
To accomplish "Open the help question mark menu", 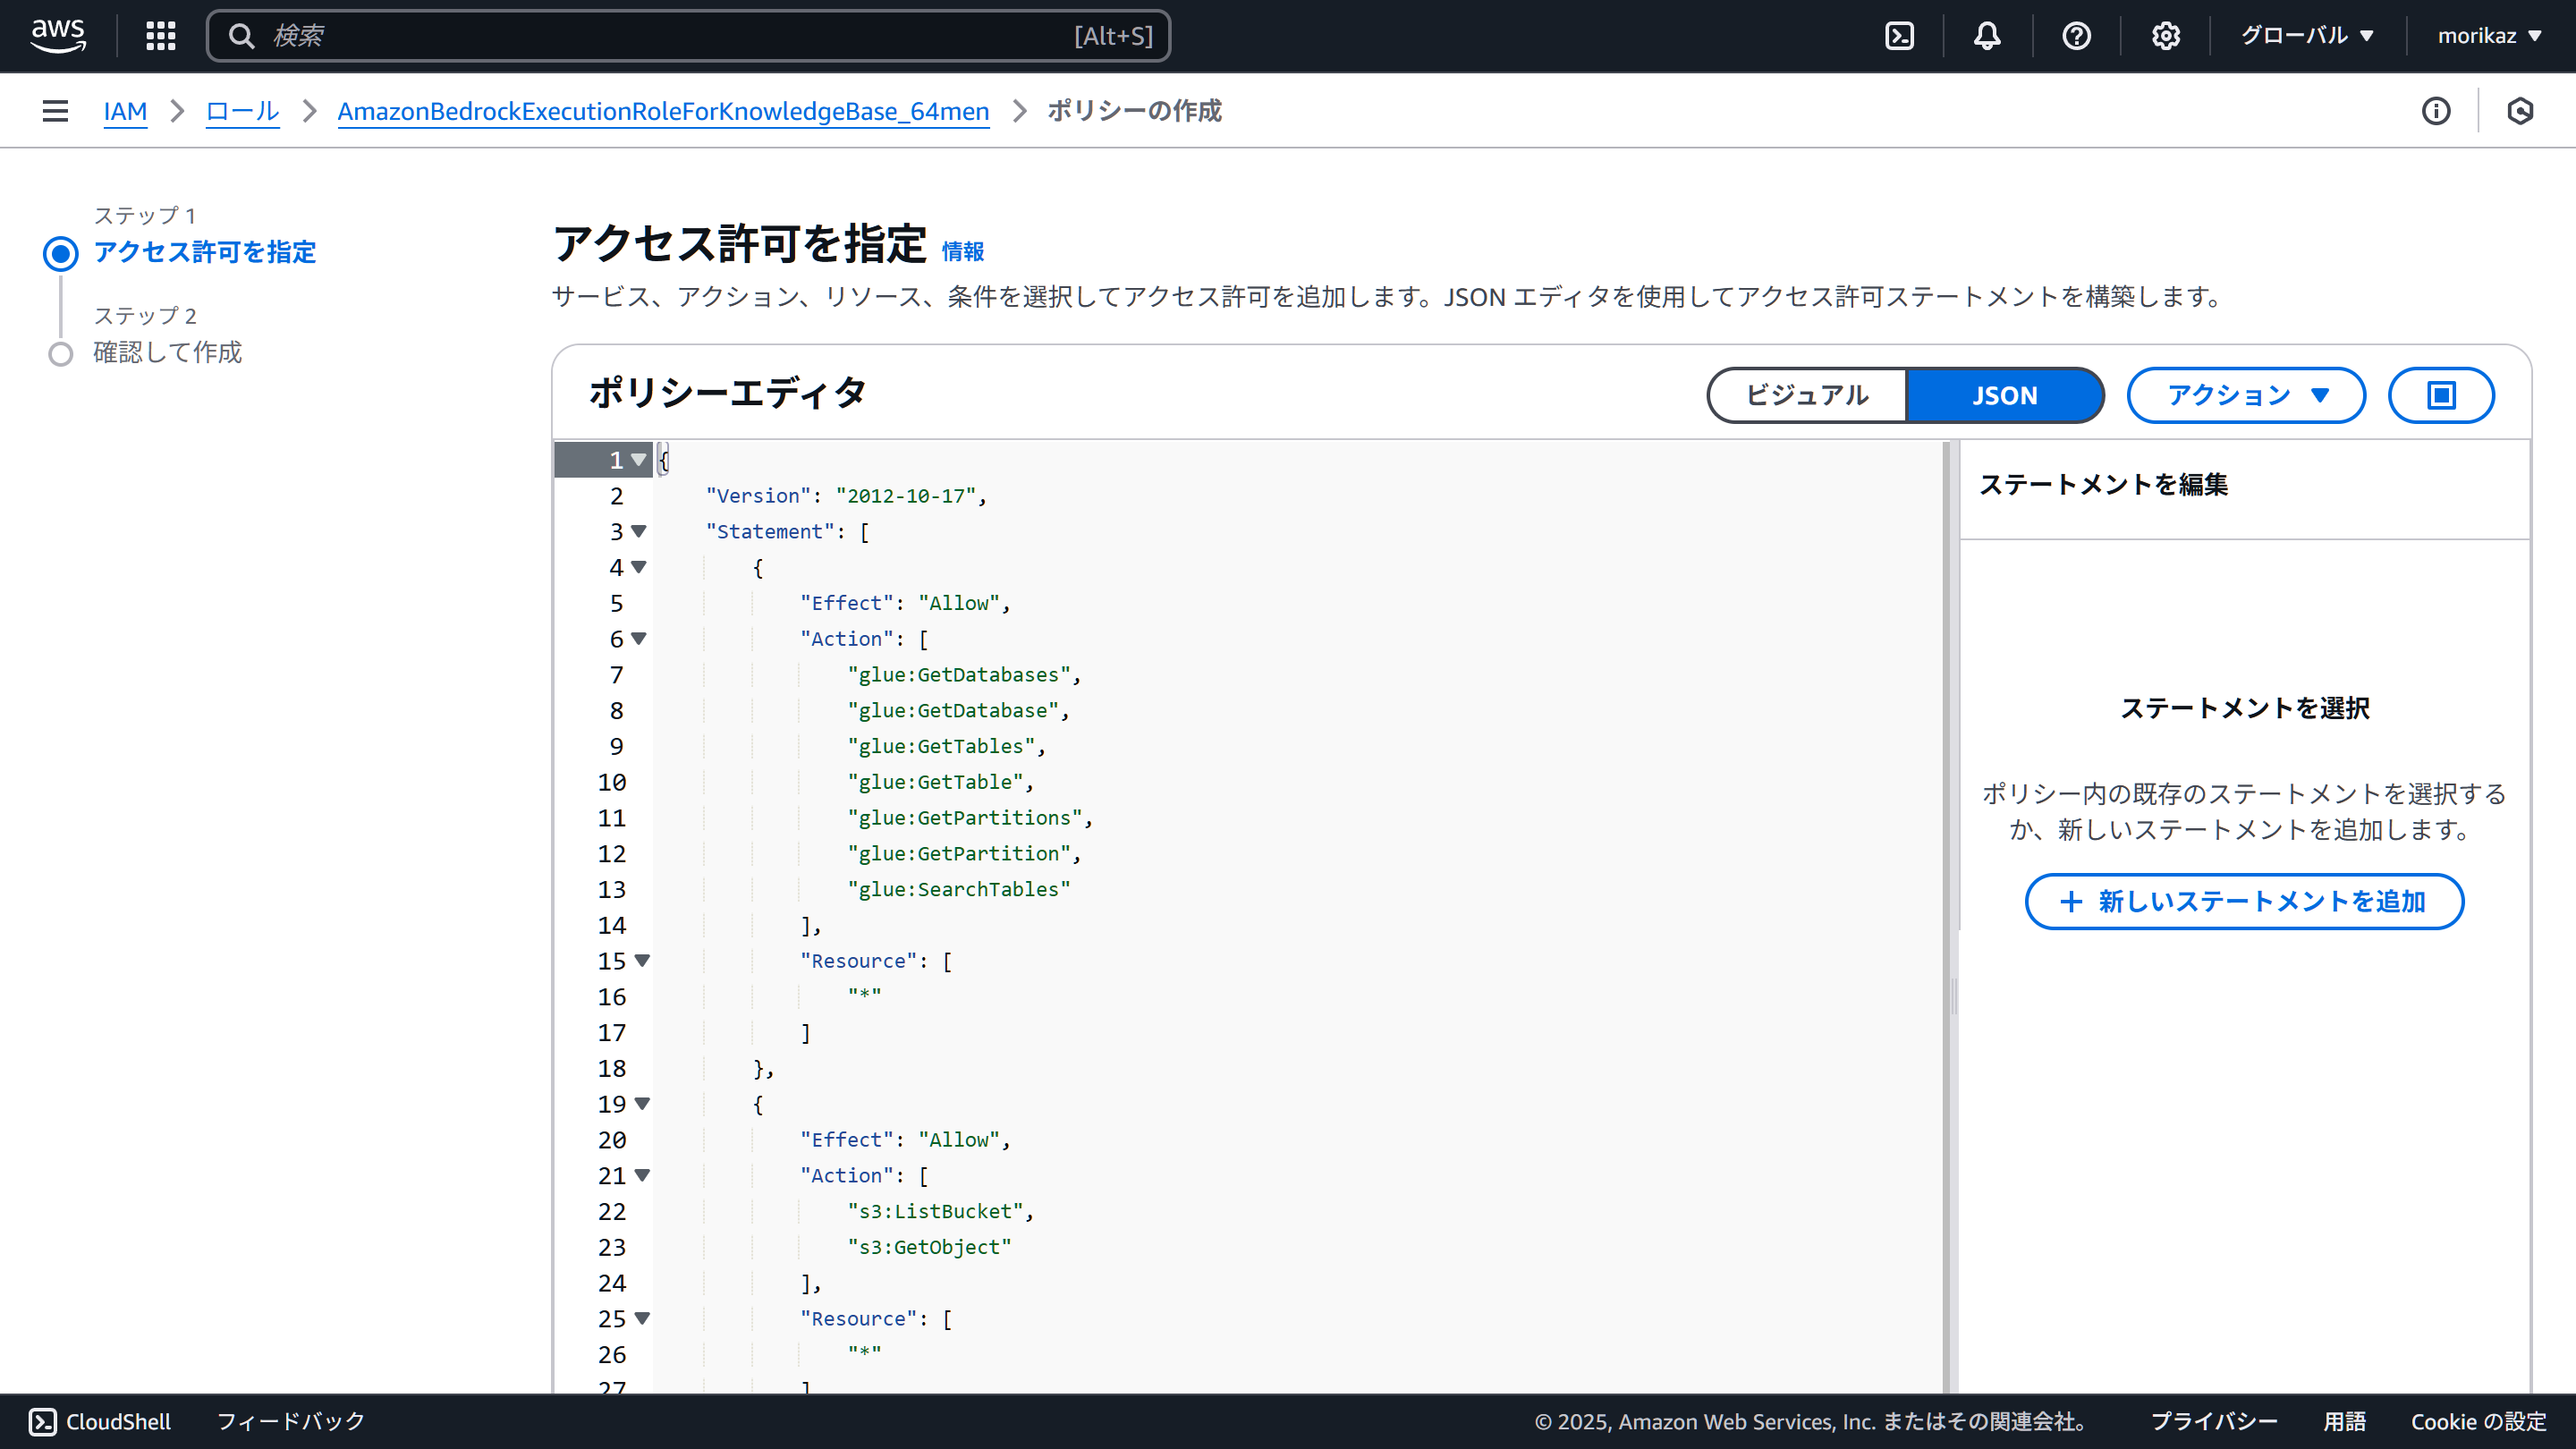I will pos(2076,36).
